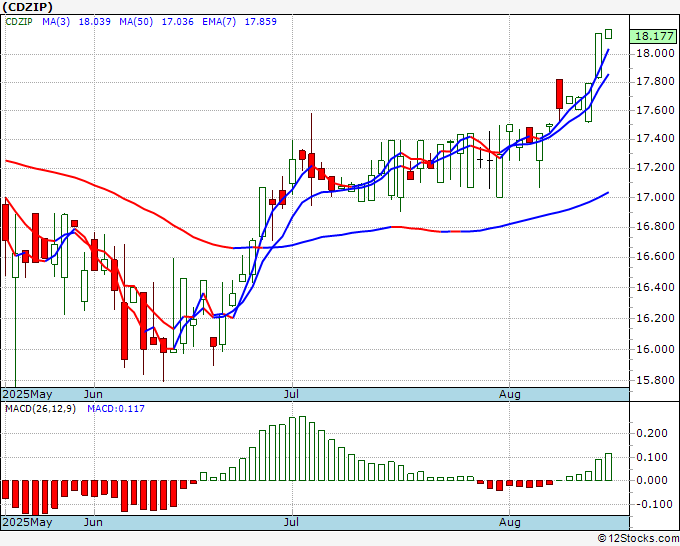Click the 15.800 price axis label
Viewport: 680px width, 546px height.
(655, 380)
